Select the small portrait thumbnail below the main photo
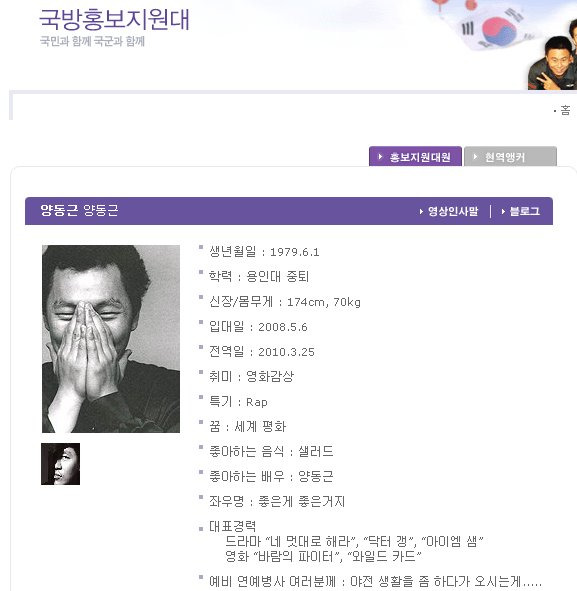The width and height of the screenshot is (577, 591). (60, 464)
